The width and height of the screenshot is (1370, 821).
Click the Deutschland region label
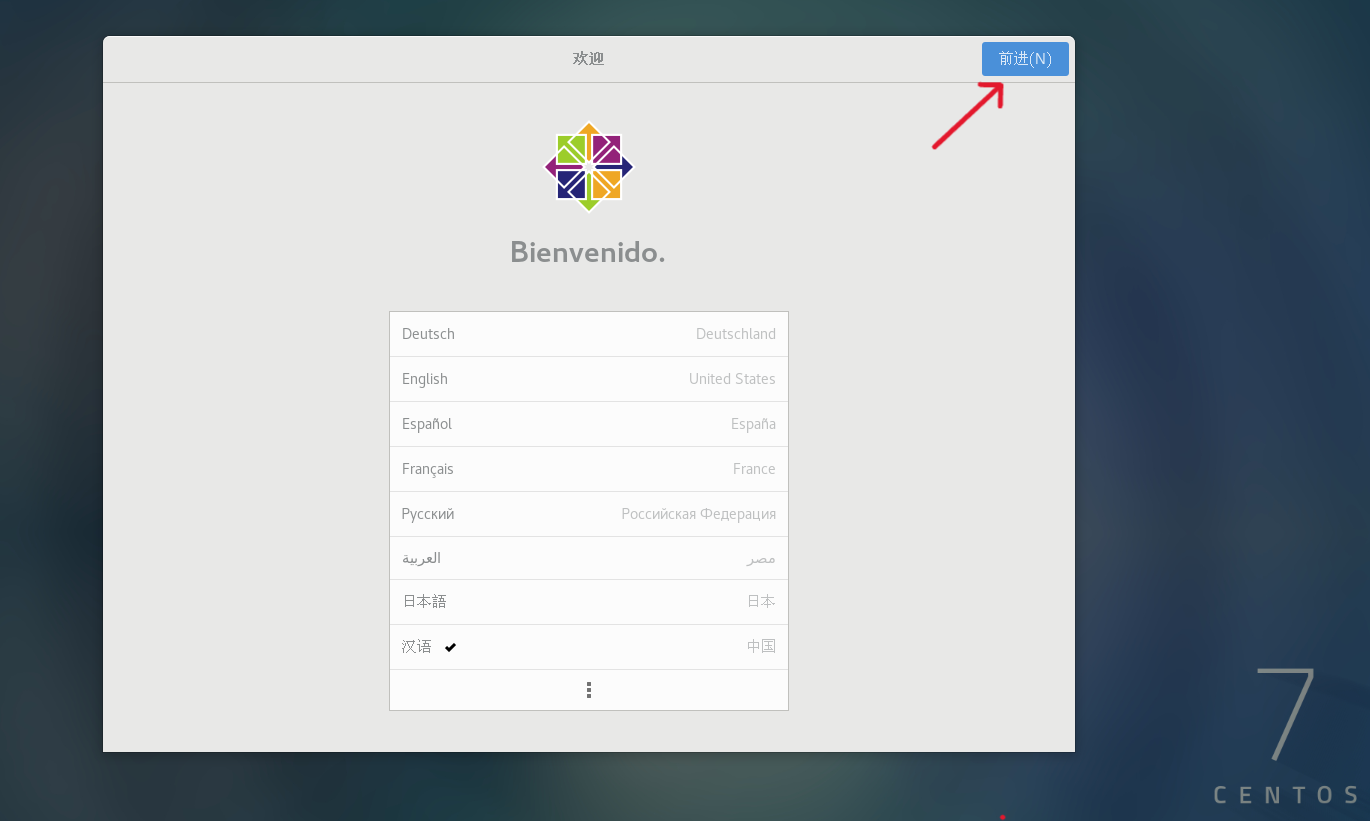point(736,334)
